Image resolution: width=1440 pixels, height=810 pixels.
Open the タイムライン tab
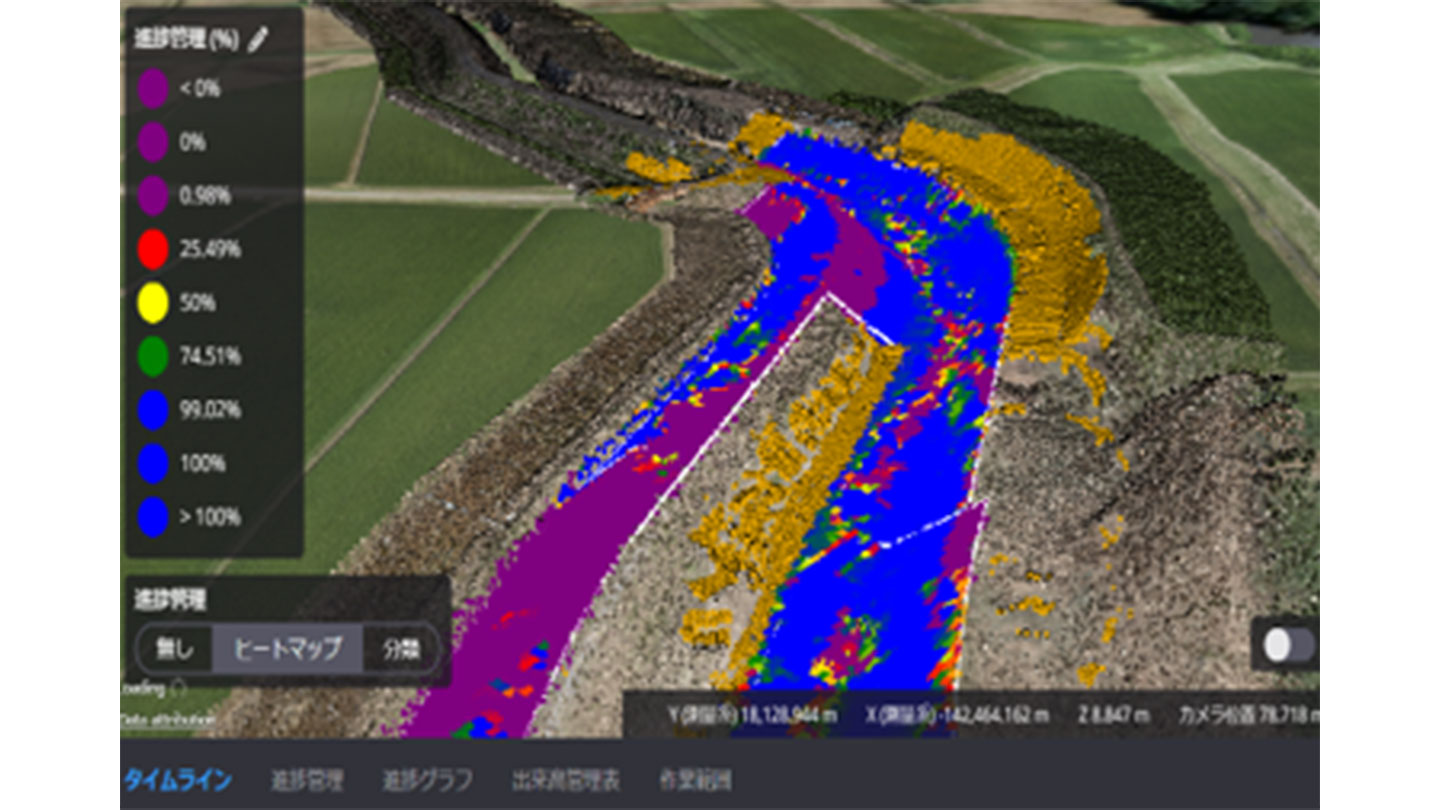(177, 779)
